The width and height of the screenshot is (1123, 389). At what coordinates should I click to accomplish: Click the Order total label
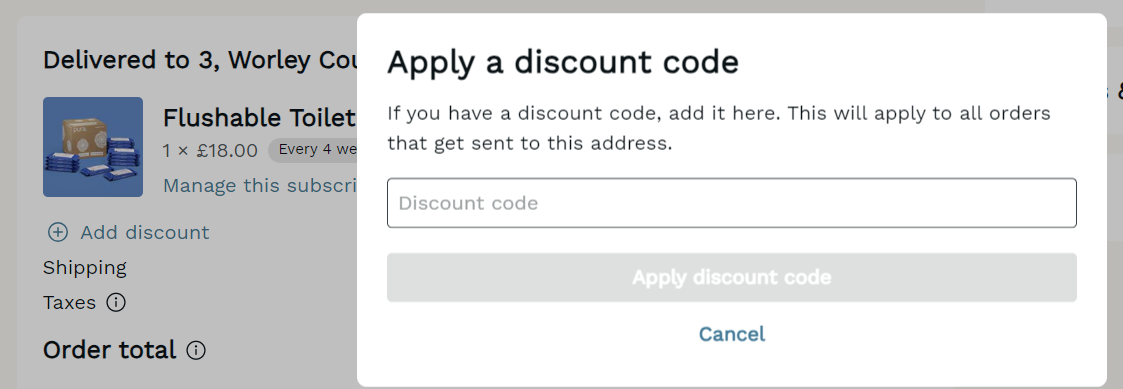[110, 350]
